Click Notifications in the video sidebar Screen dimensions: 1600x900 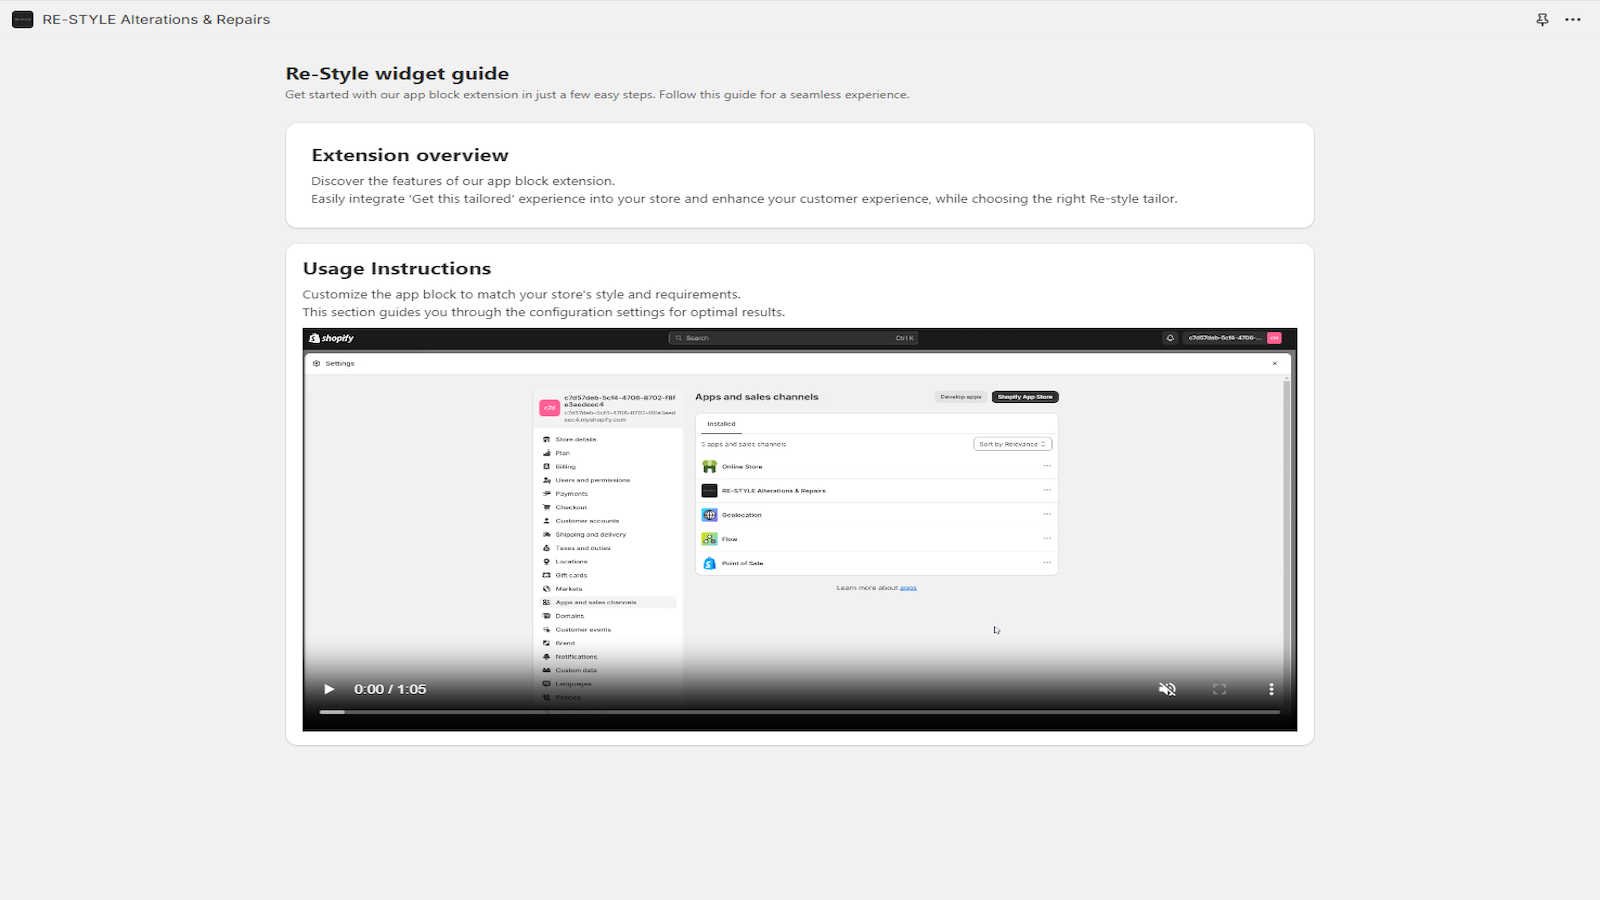pos(576,657)
